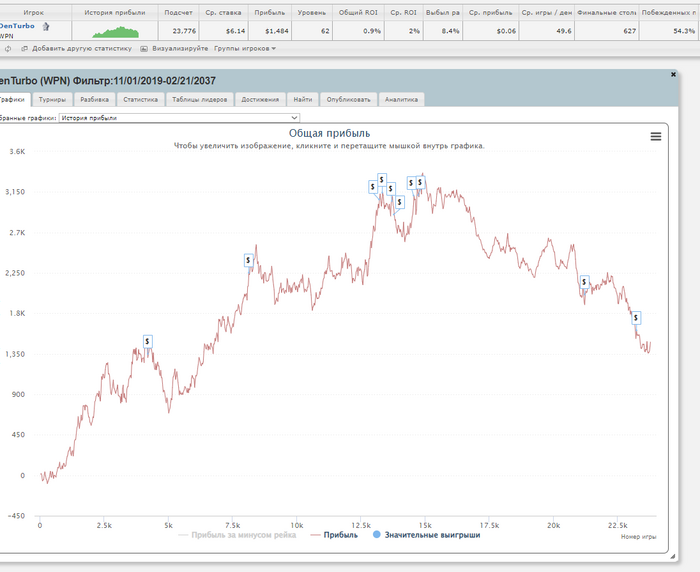Sort by the История прибыли column header
The image size is (700, 572).
[115, 13]
